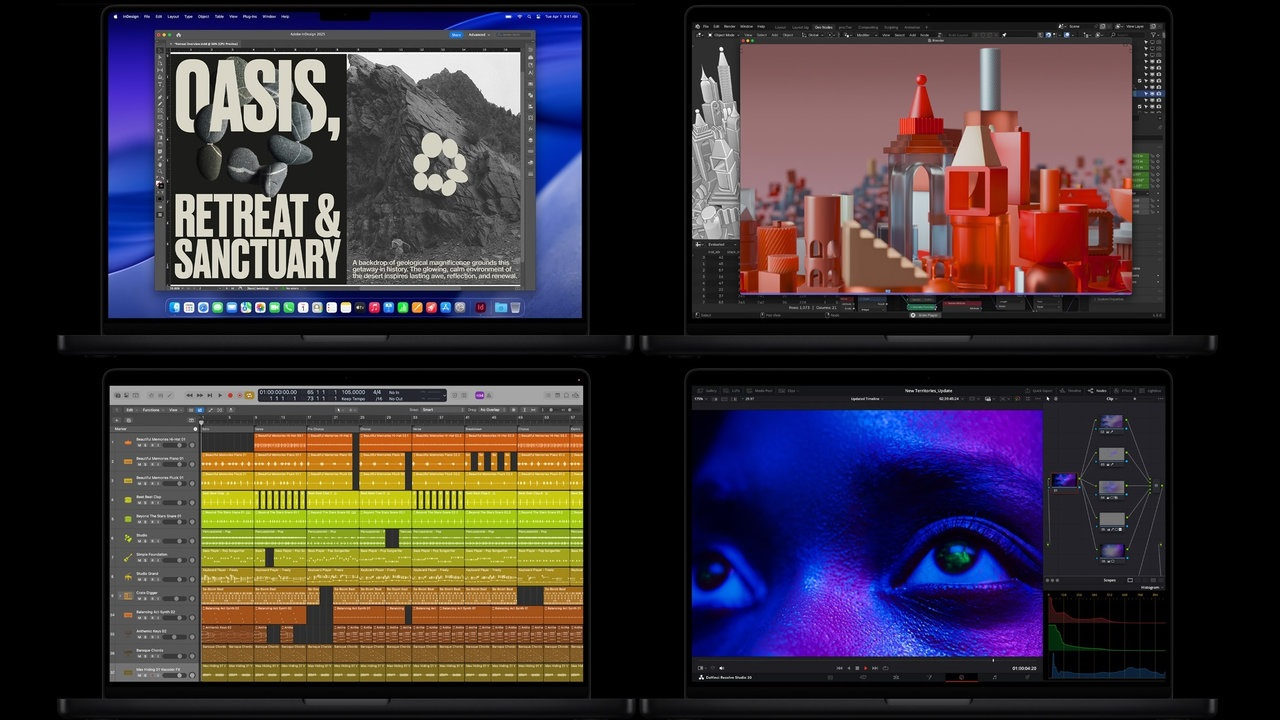Screen dimensions: 1280x720
Task: Click the Trash icon in the Dock
Action: click(x=515, y=307)
